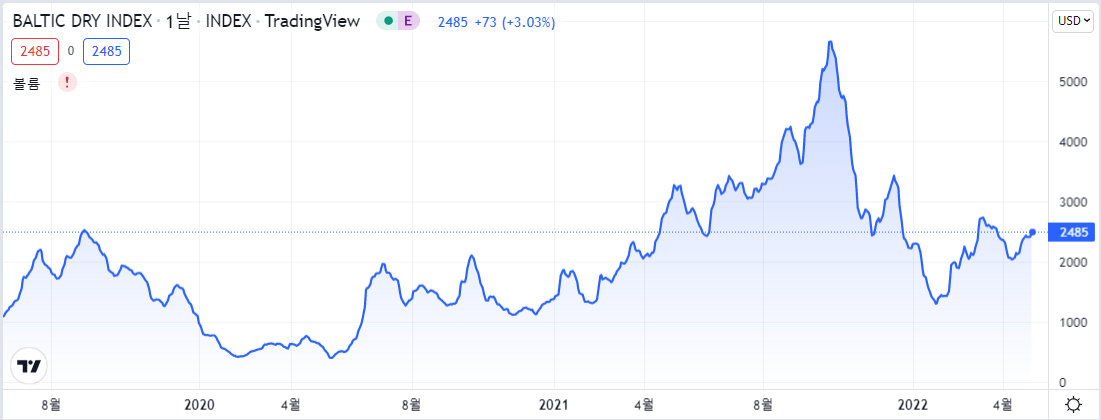Screen dimensions: 1101x420
Task: Click the last-price dot on the line
Action: click(x=1032, y=232)
